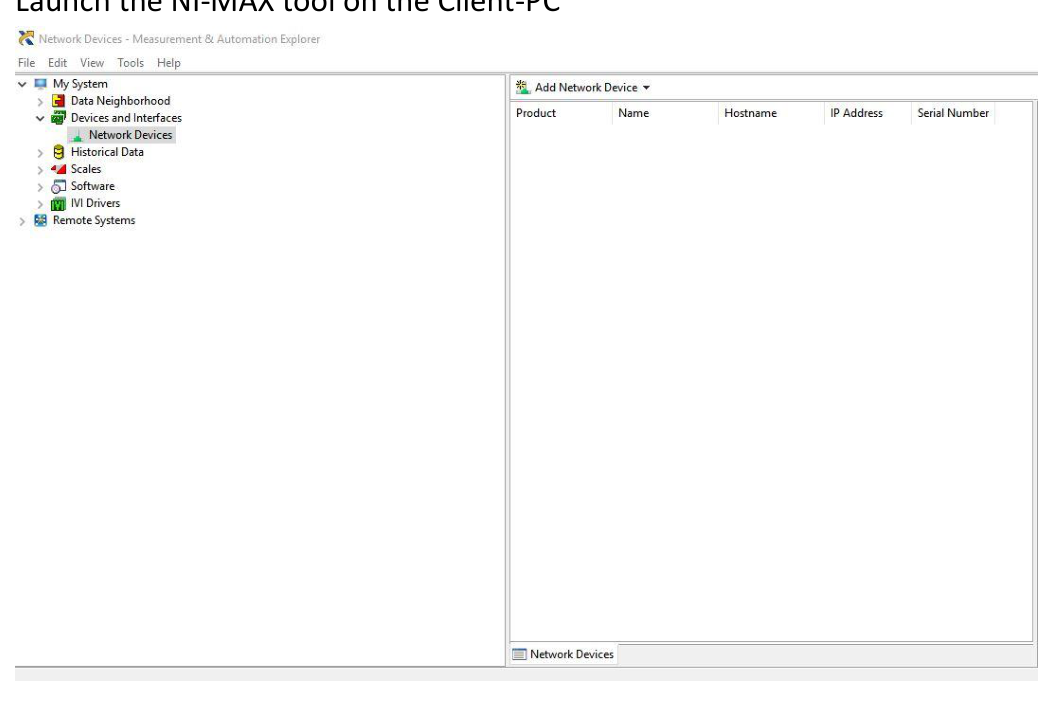The image size is (1056, 705).
Task: Click the Software icon in tree
Action: (59, 187)
